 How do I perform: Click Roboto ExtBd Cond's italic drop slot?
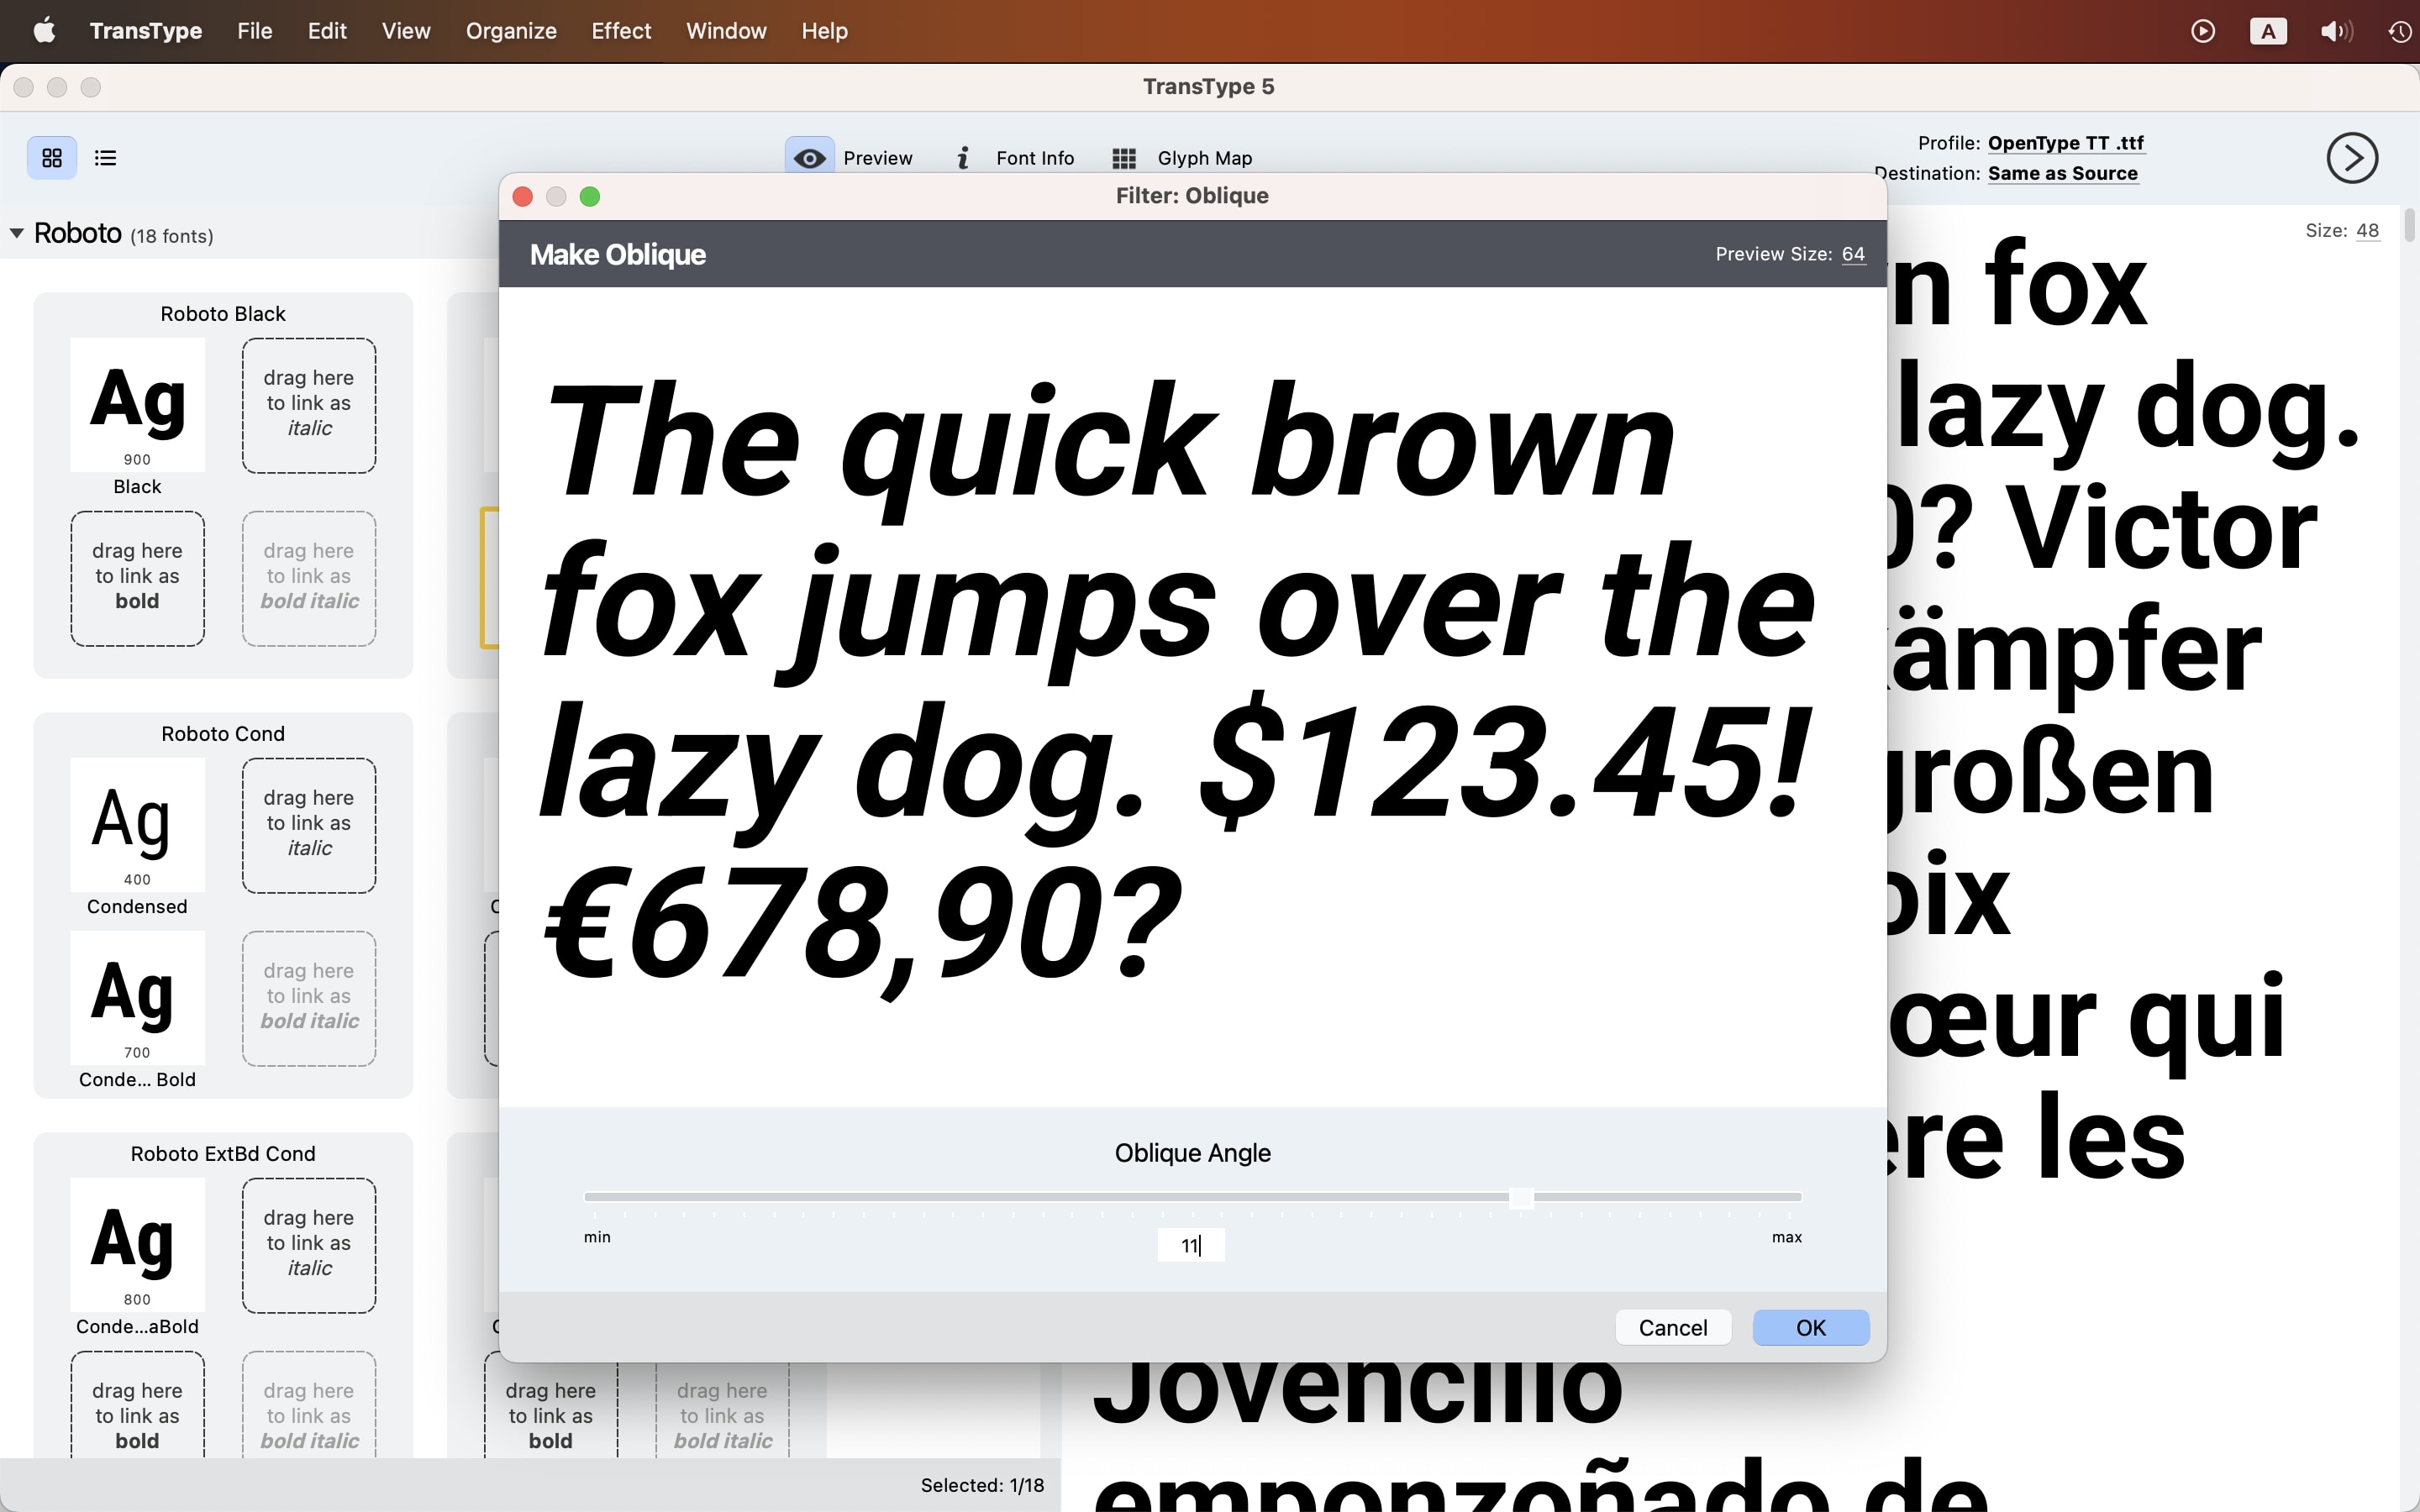pyautogui.click(x=309, y=1245)
